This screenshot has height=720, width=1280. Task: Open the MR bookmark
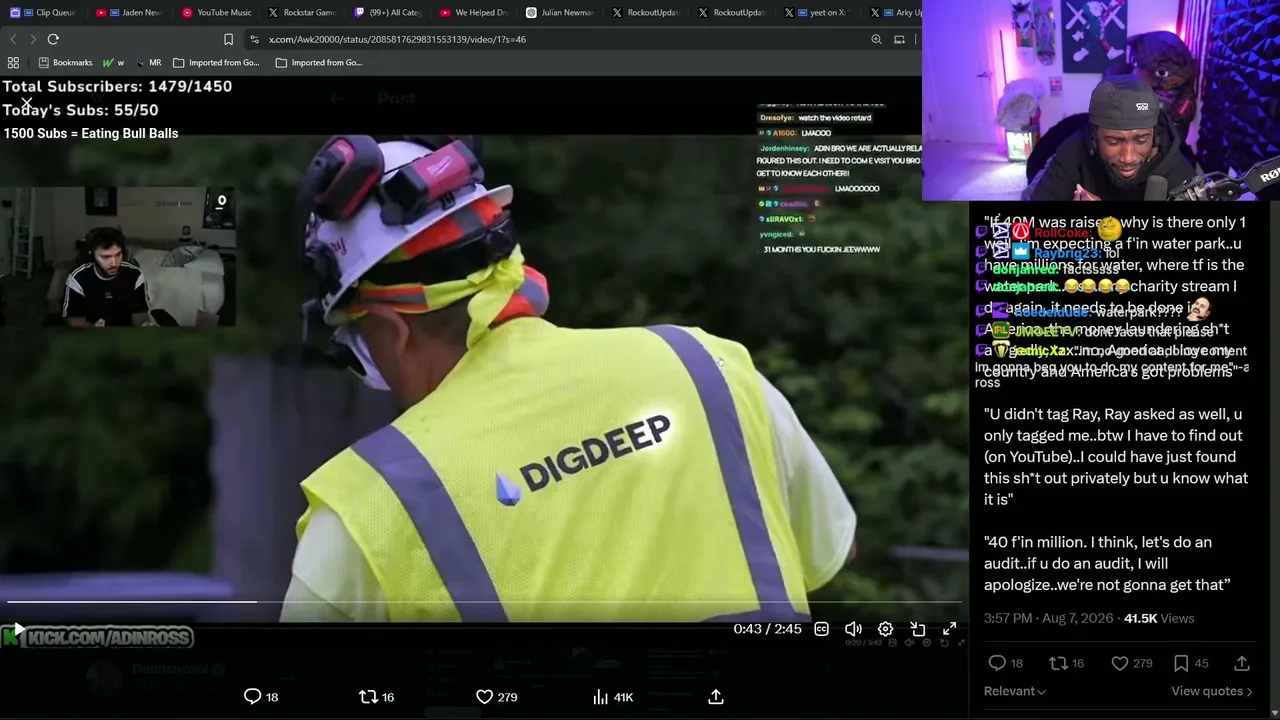pos(149,62)
